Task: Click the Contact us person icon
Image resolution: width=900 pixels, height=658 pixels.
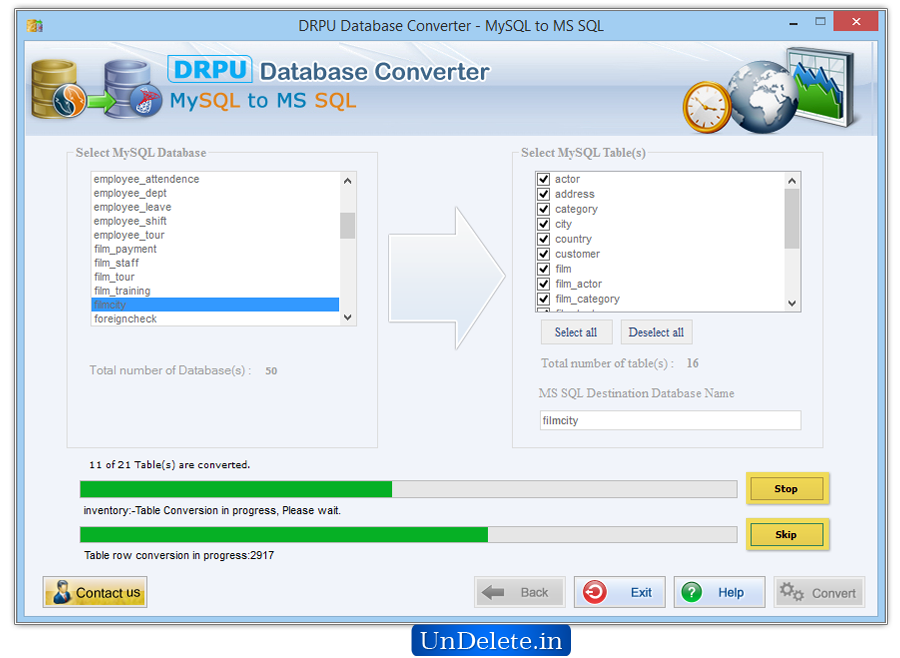Action: (61, 592)
